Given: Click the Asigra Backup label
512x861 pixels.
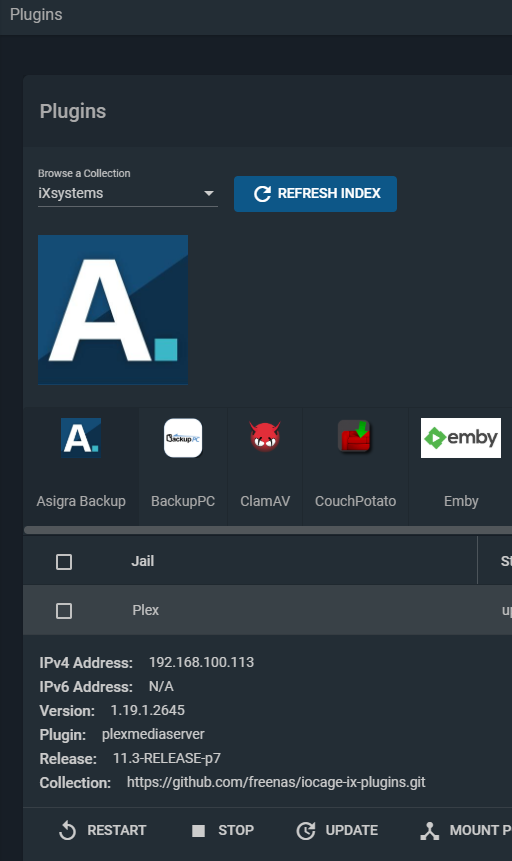Looking at the screenshot, I should click(x=81, y=501).
